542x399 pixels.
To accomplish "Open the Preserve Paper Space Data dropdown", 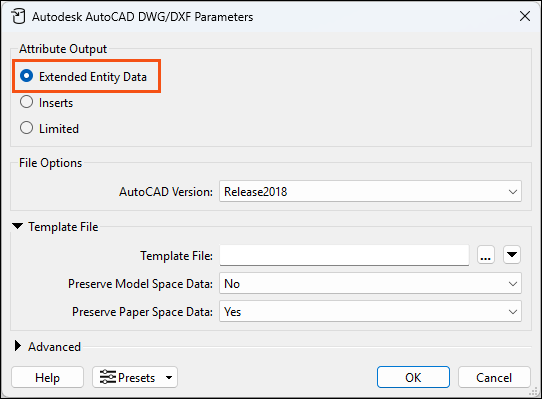I will pyautogui.click(x=370, y=312).
